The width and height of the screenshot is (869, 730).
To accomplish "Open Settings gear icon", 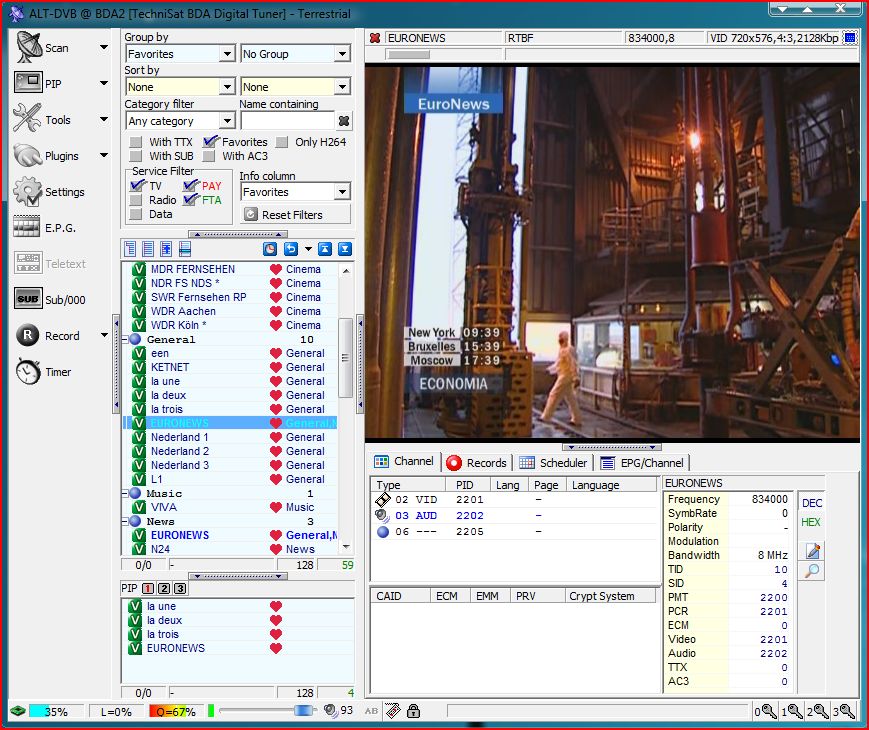I will tap(28, 191).
